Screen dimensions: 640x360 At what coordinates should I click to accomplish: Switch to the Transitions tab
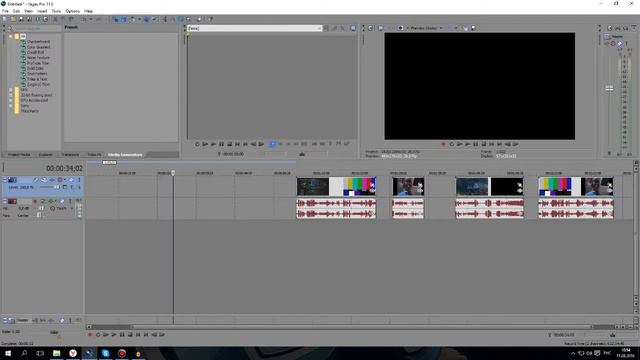(x=70, y=155)
